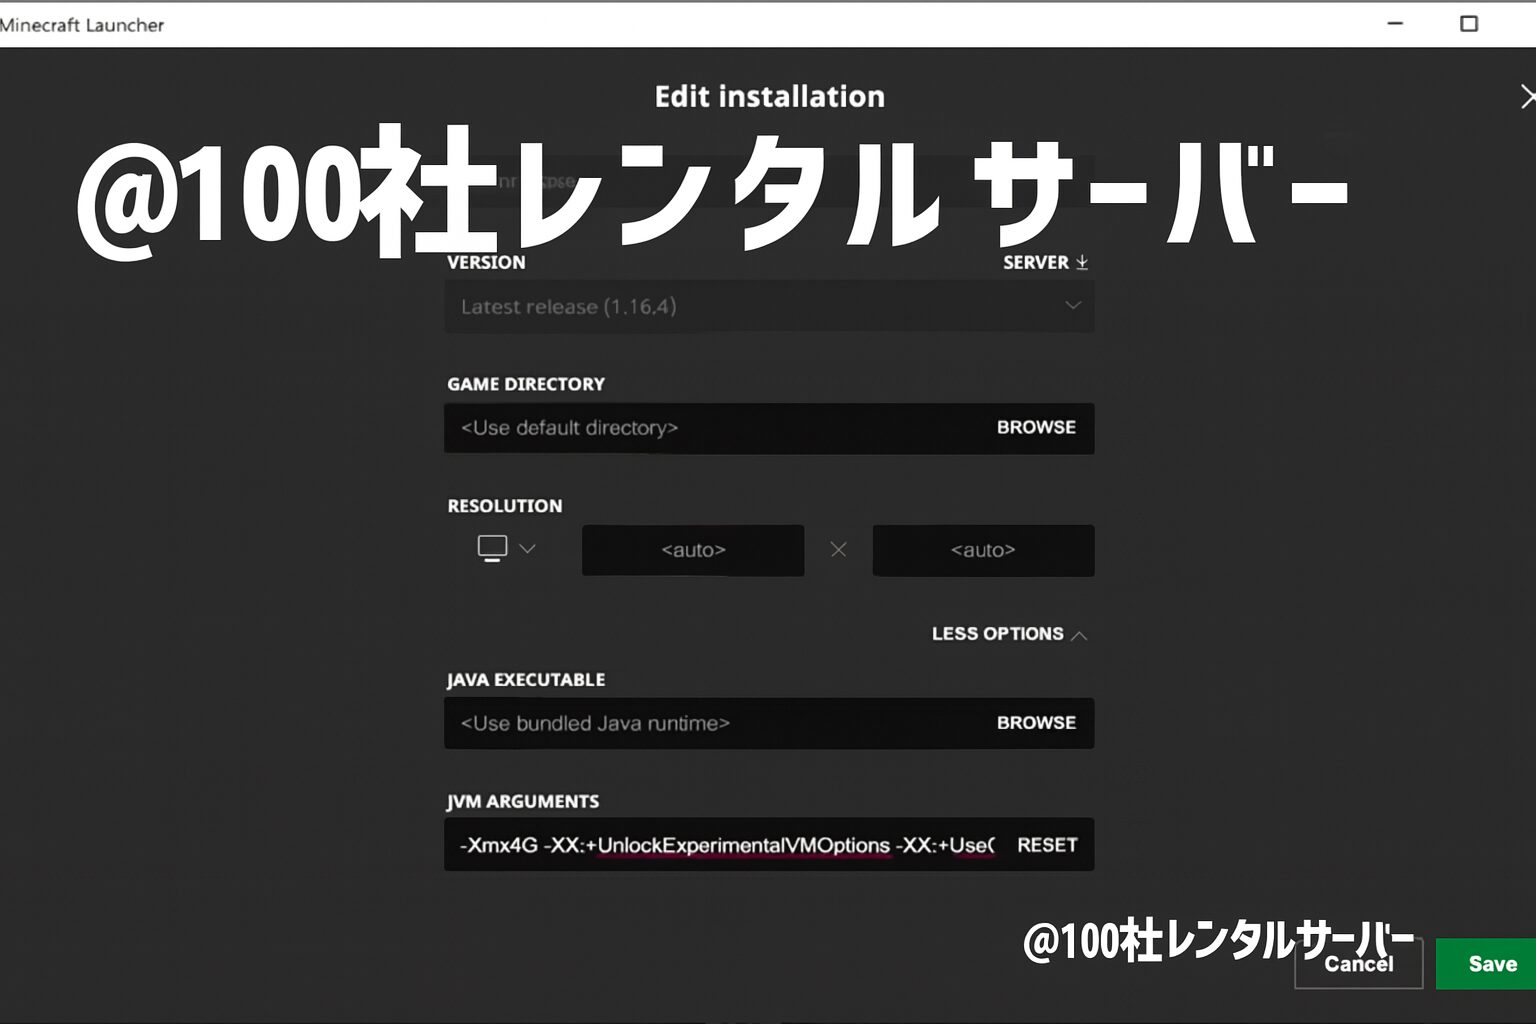Cancel editing the installation
This screenshot has width=1536, height=1024.
1358,964
